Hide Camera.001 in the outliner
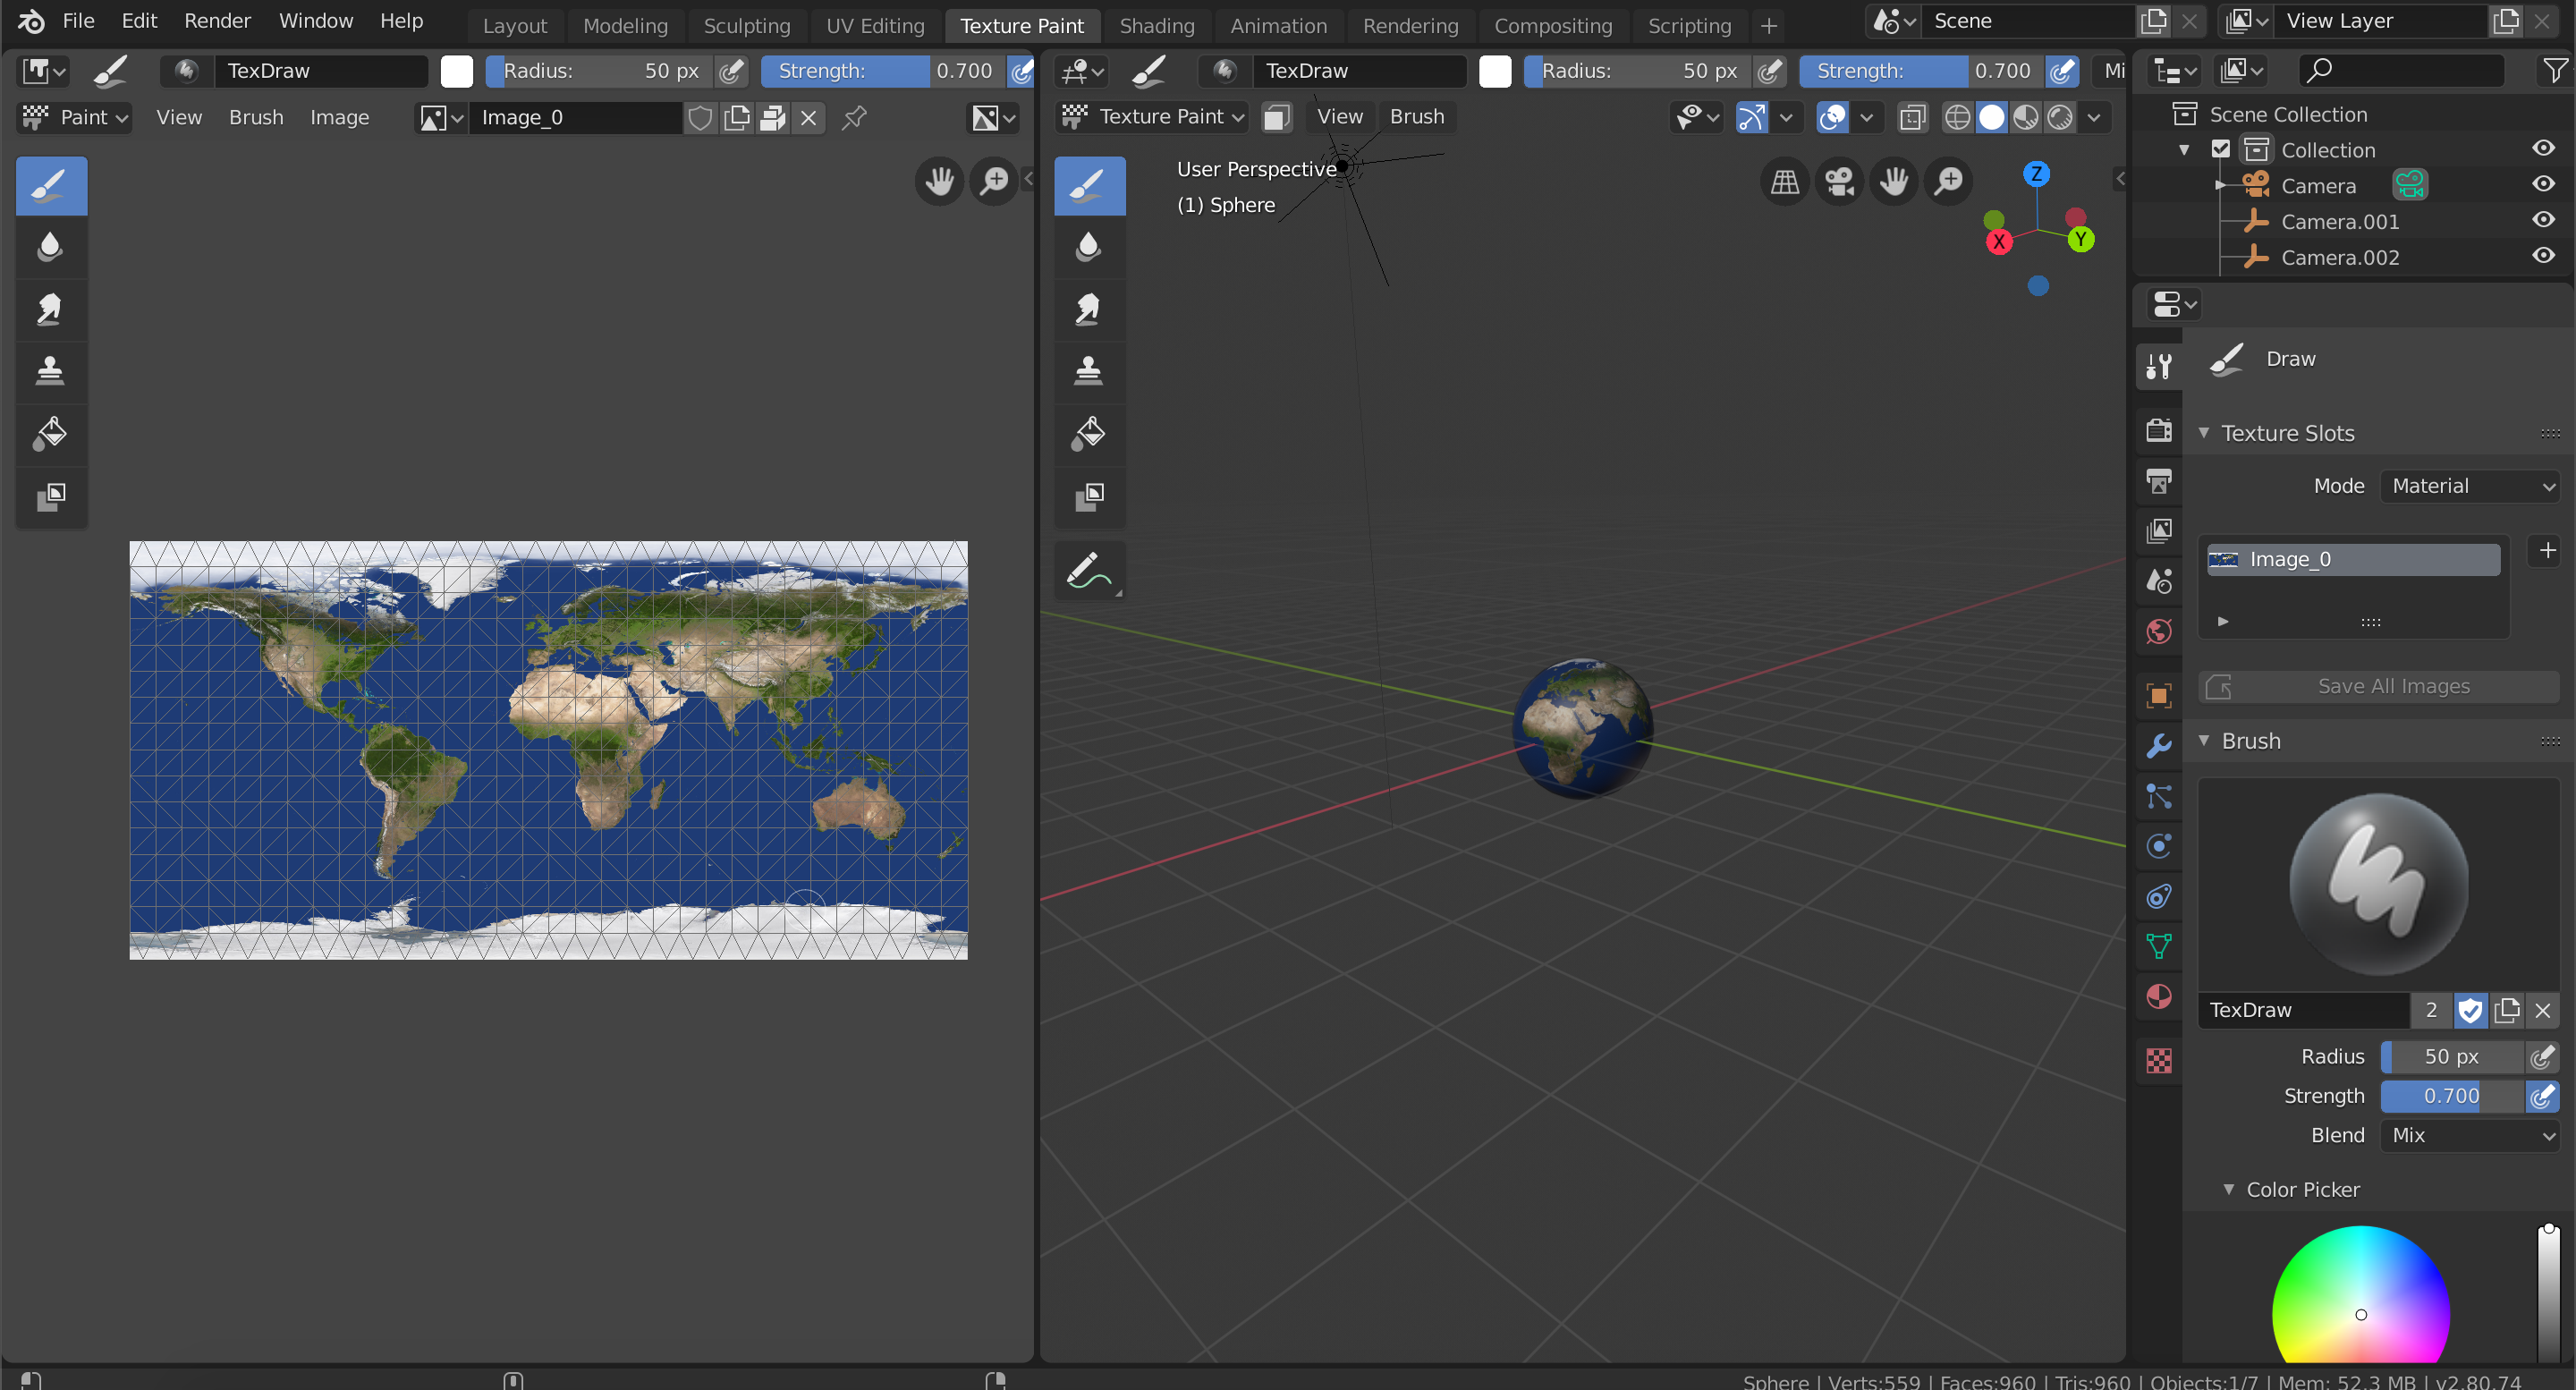 point(2543,221)
